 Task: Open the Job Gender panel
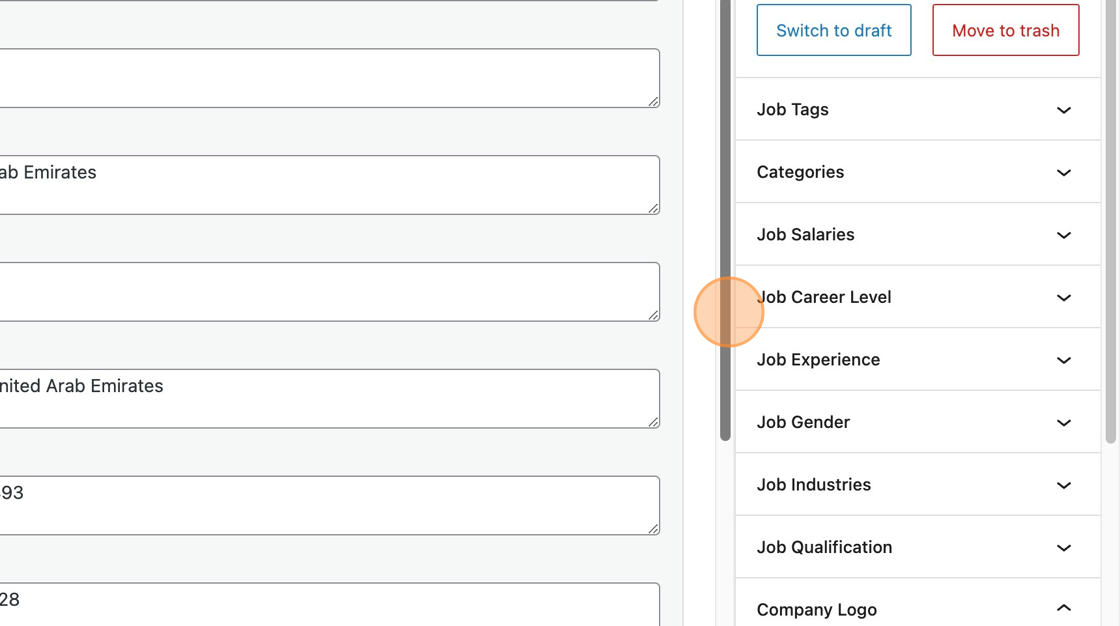pos(917,422)
